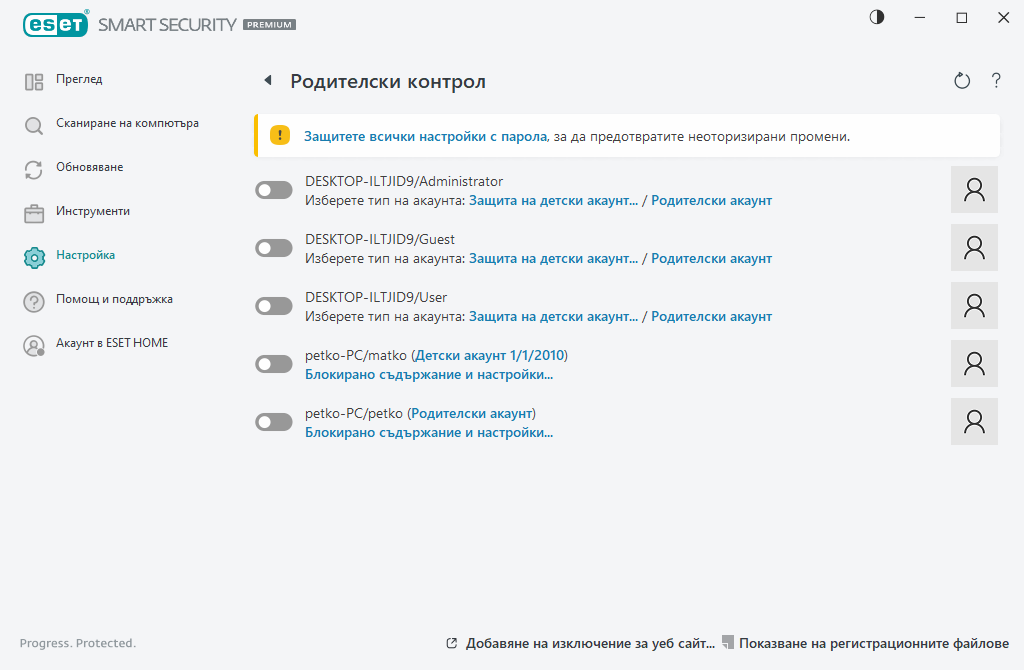This screenshot has width=1024, height=670.
Task: Enable parental control for DESKTOP-ILTJID9/Administrator
Action: coord(273,189)
